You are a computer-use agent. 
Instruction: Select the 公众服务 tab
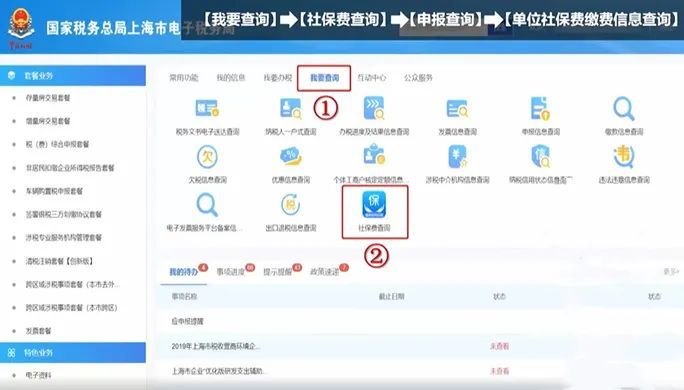pyautogui.click(x=418, y=78)
